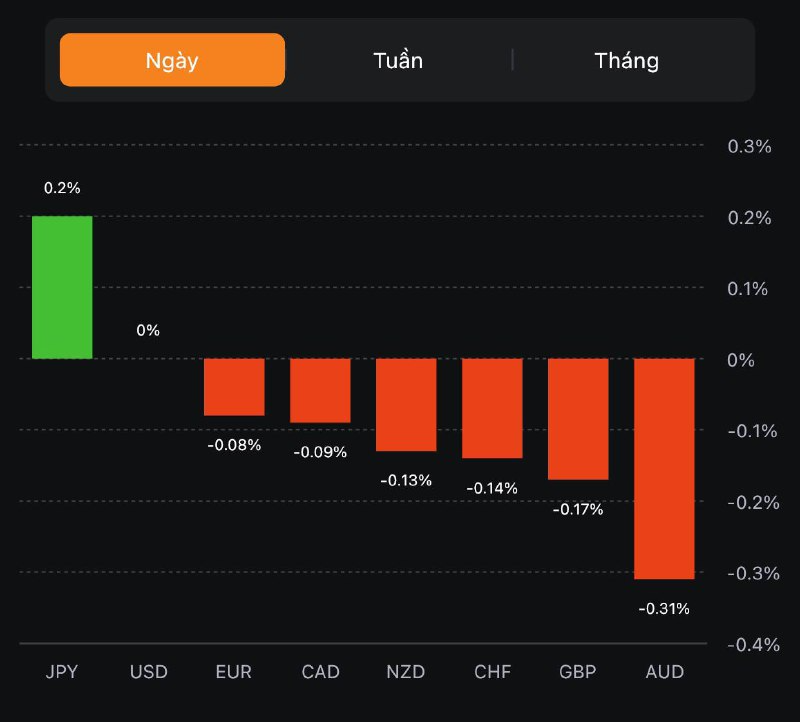Click the -0.31% value label
800x722 pixels.
click(x=664, y=608)
